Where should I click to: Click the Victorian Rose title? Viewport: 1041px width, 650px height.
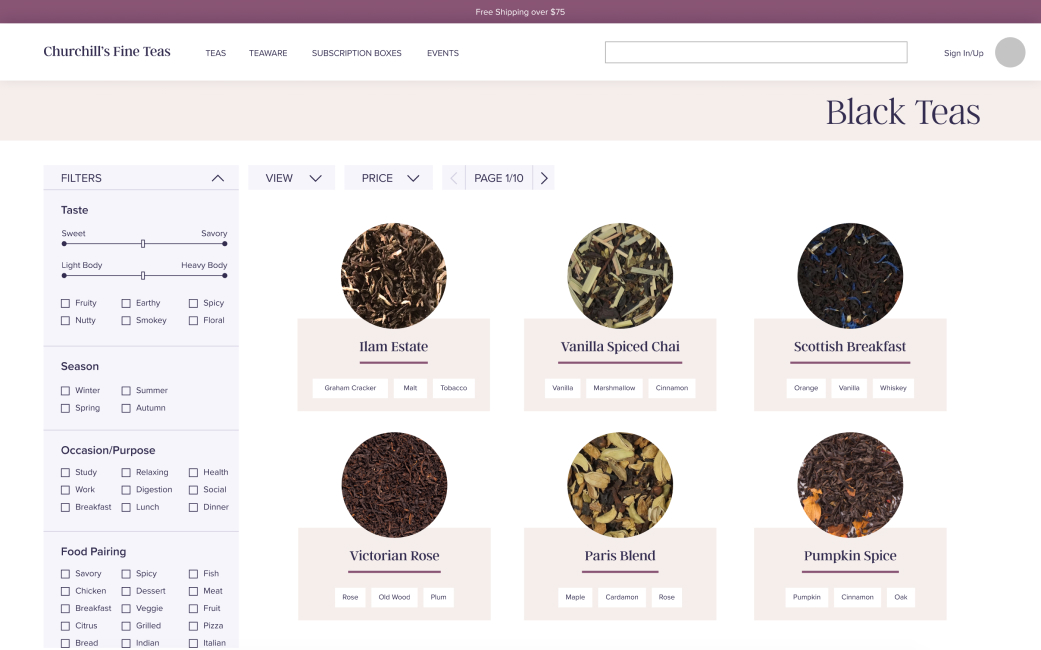pos(394,556)
